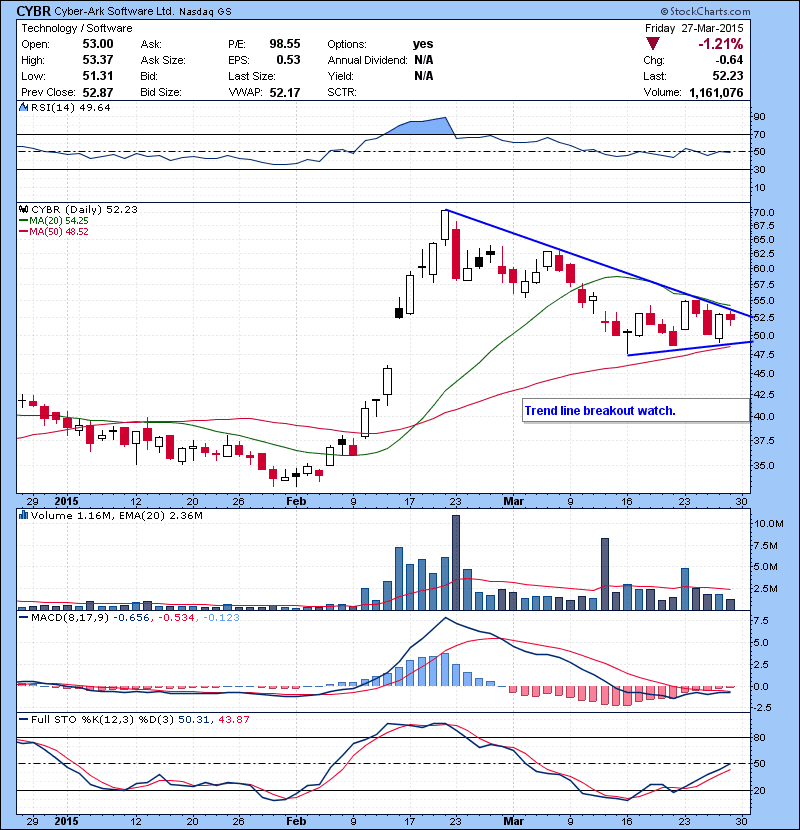This screenshot has height=830, width=800.
Task: Click the 10.0M volume axis label
Action: (769, 524)
